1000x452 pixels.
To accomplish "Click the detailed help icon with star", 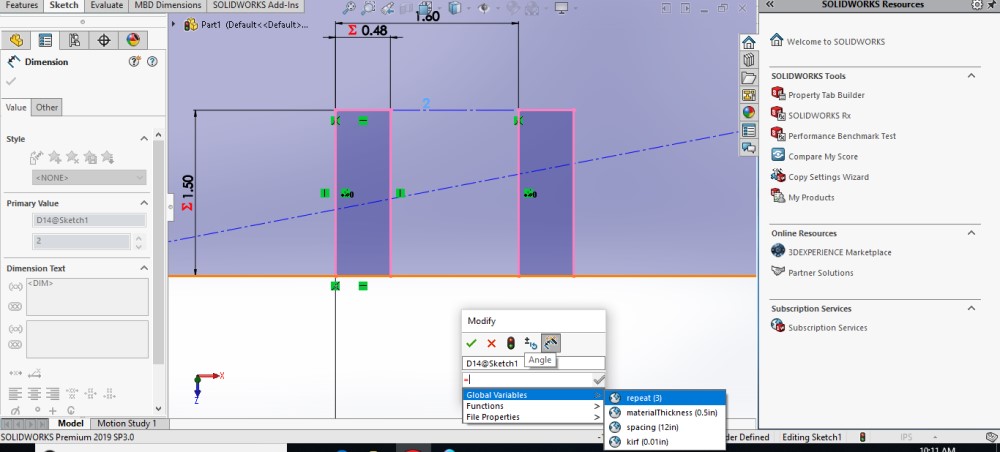I will [x=135, y=62].
